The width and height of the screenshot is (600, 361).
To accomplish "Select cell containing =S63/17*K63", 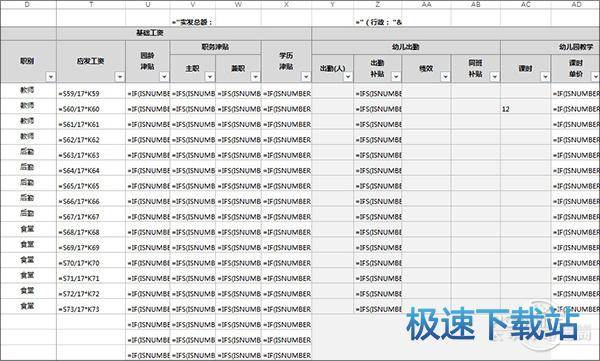I will click(91, 152).
